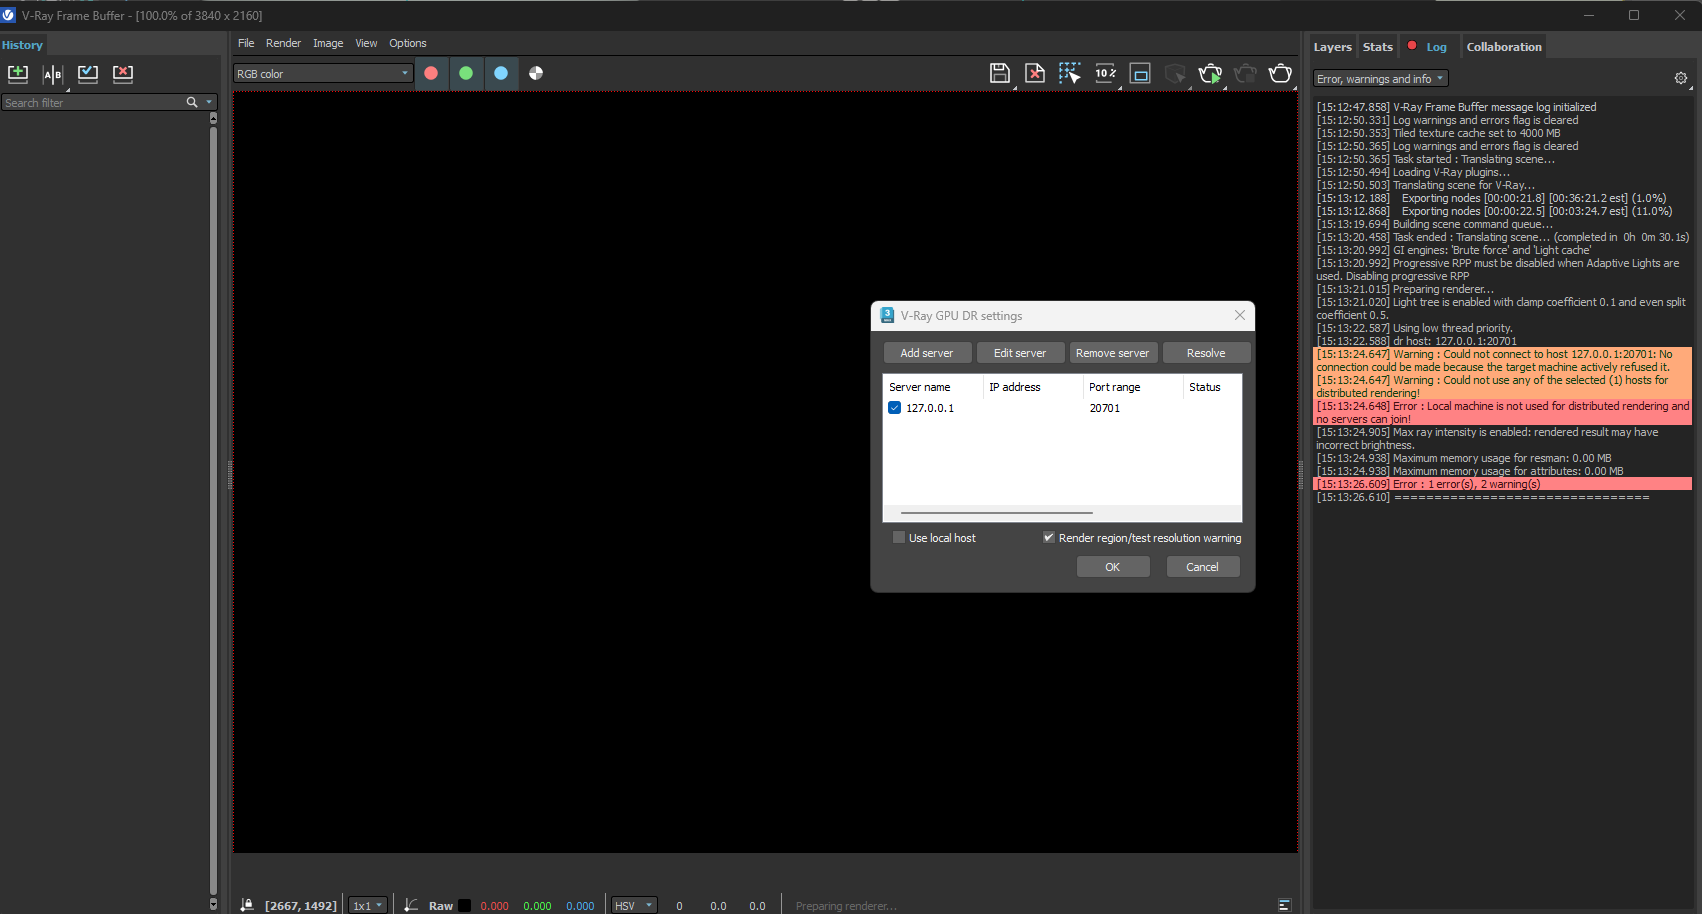Start interactive render teapot with play arrow
1702x914 pixels.
1210,73
